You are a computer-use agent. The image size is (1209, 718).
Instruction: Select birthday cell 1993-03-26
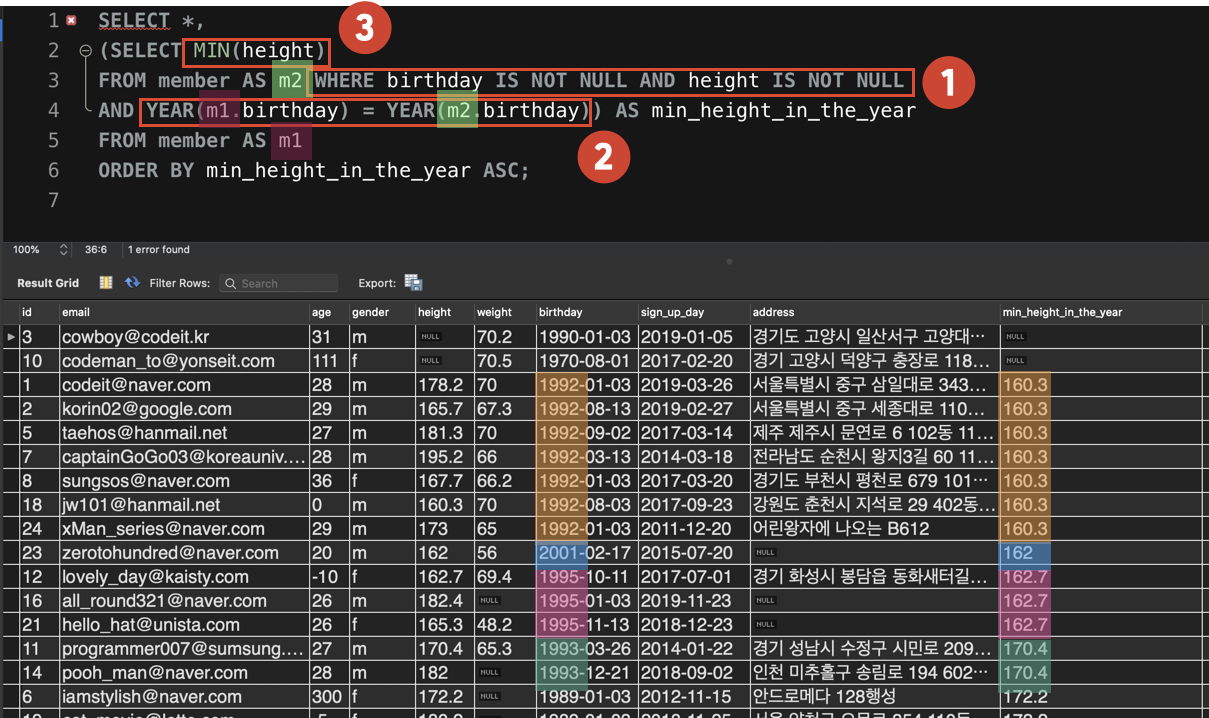pos(587,649)
